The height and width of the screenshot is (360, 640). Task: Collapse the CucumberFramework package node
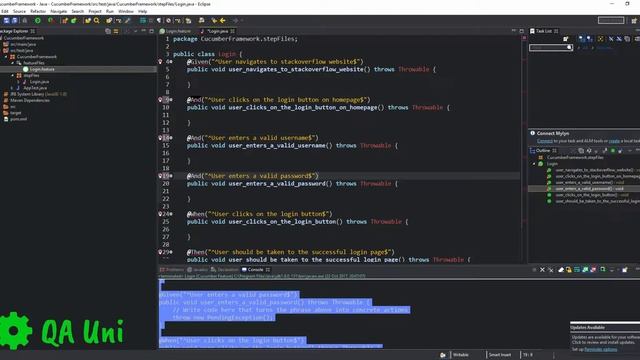coord(6,57)
